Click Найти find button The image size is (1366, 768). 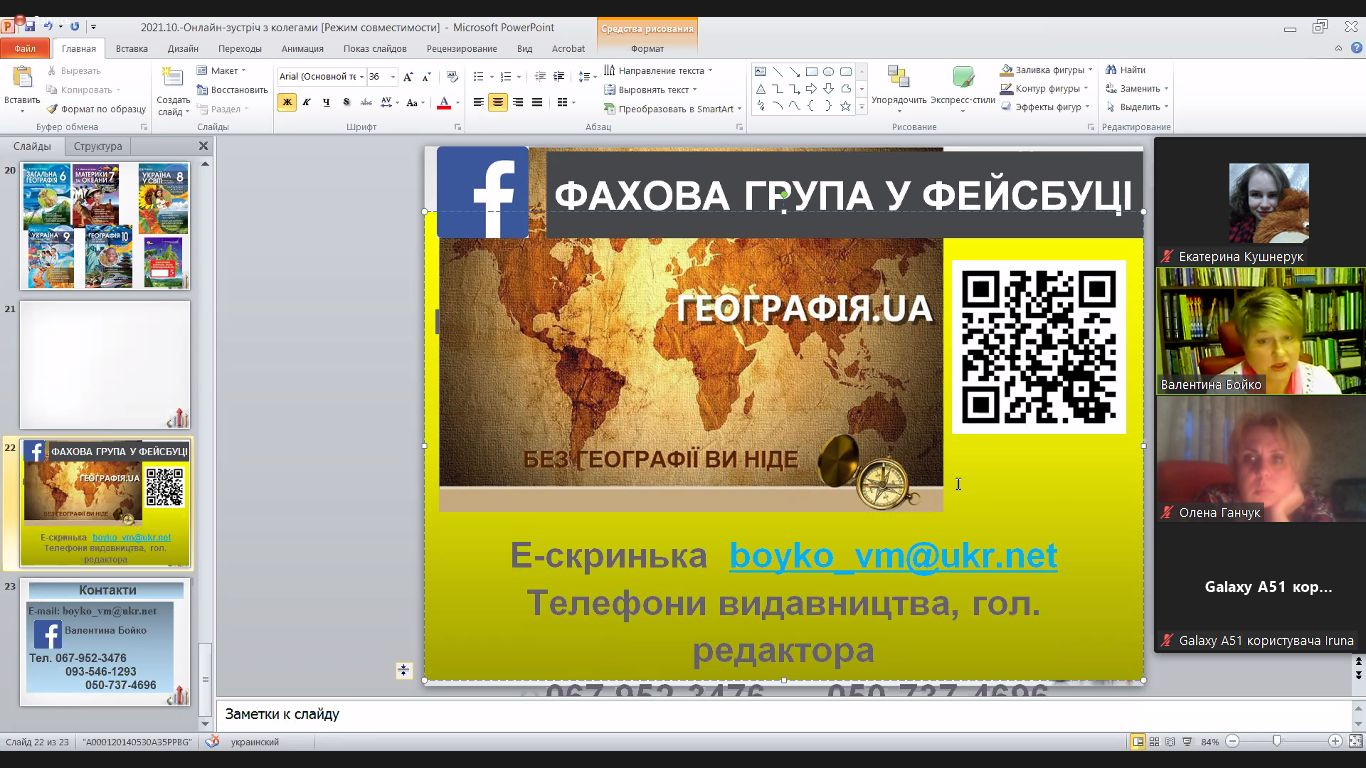(x=1126, y=70)
